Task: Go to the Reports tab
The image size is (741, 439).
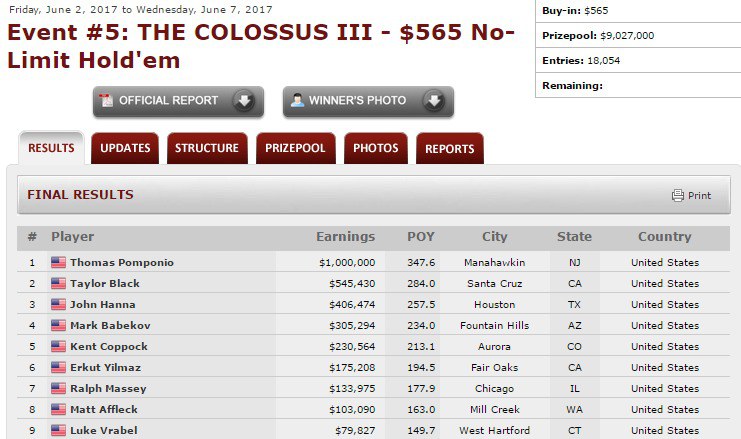Action: pos(450,149)
